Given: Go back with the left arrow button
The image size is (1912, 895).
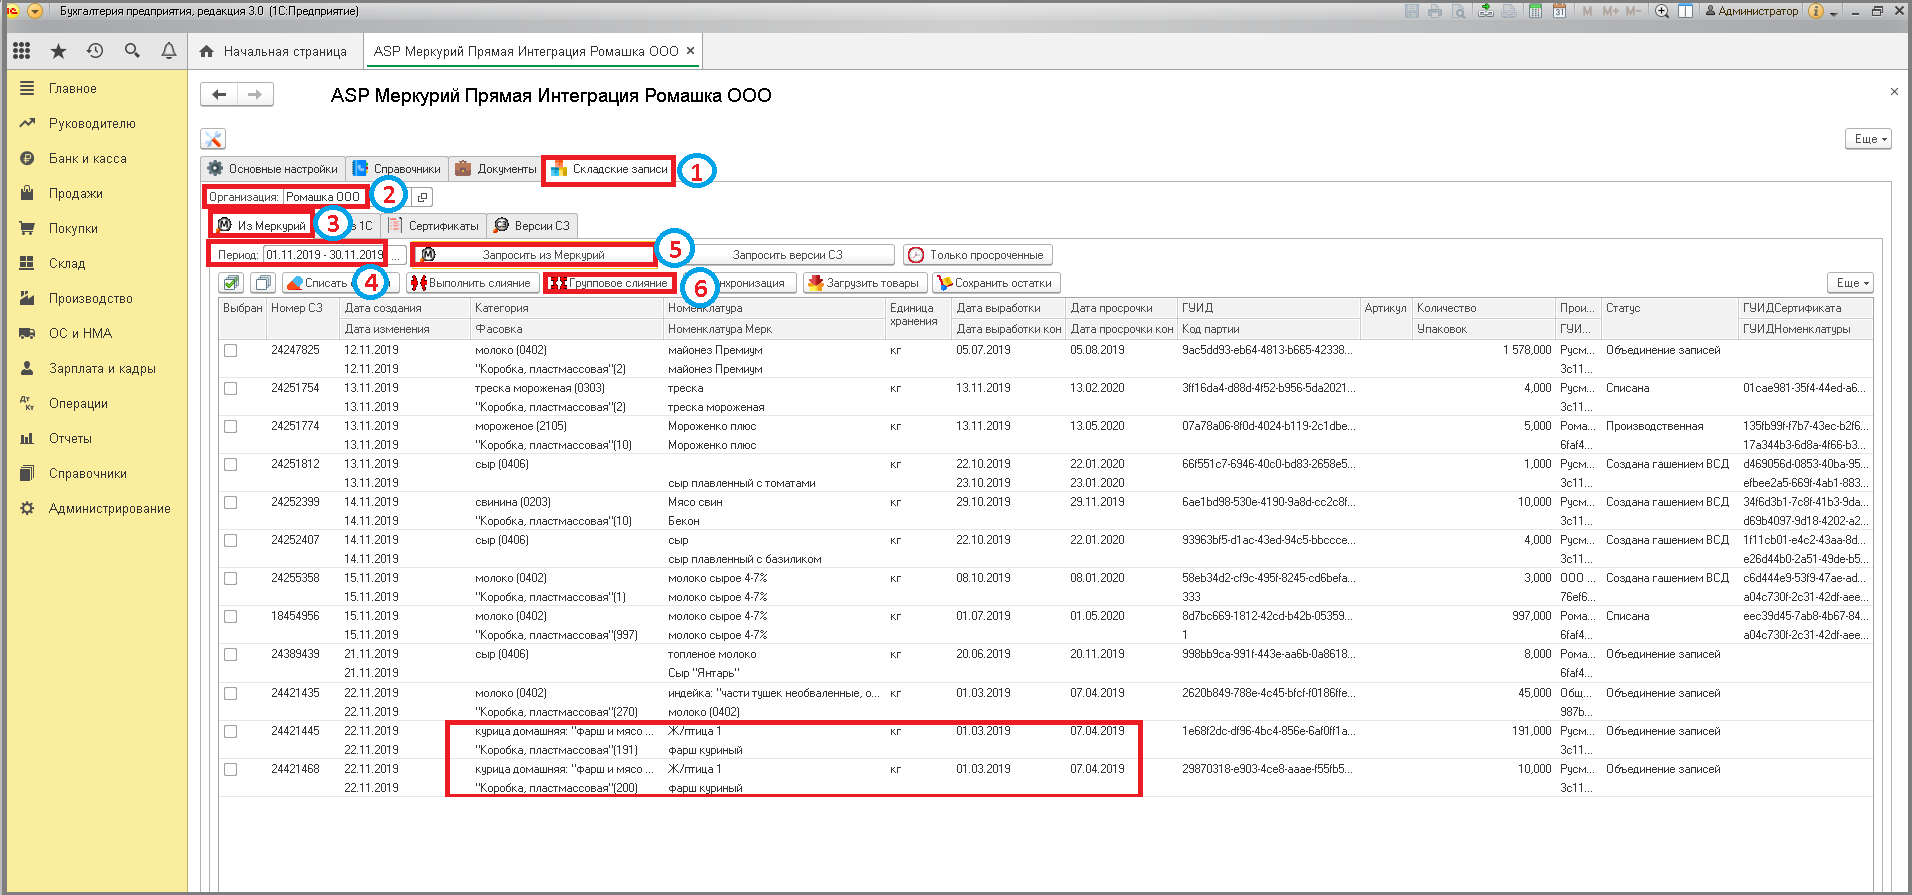Looking at the screenshot, I should [219, 94].
